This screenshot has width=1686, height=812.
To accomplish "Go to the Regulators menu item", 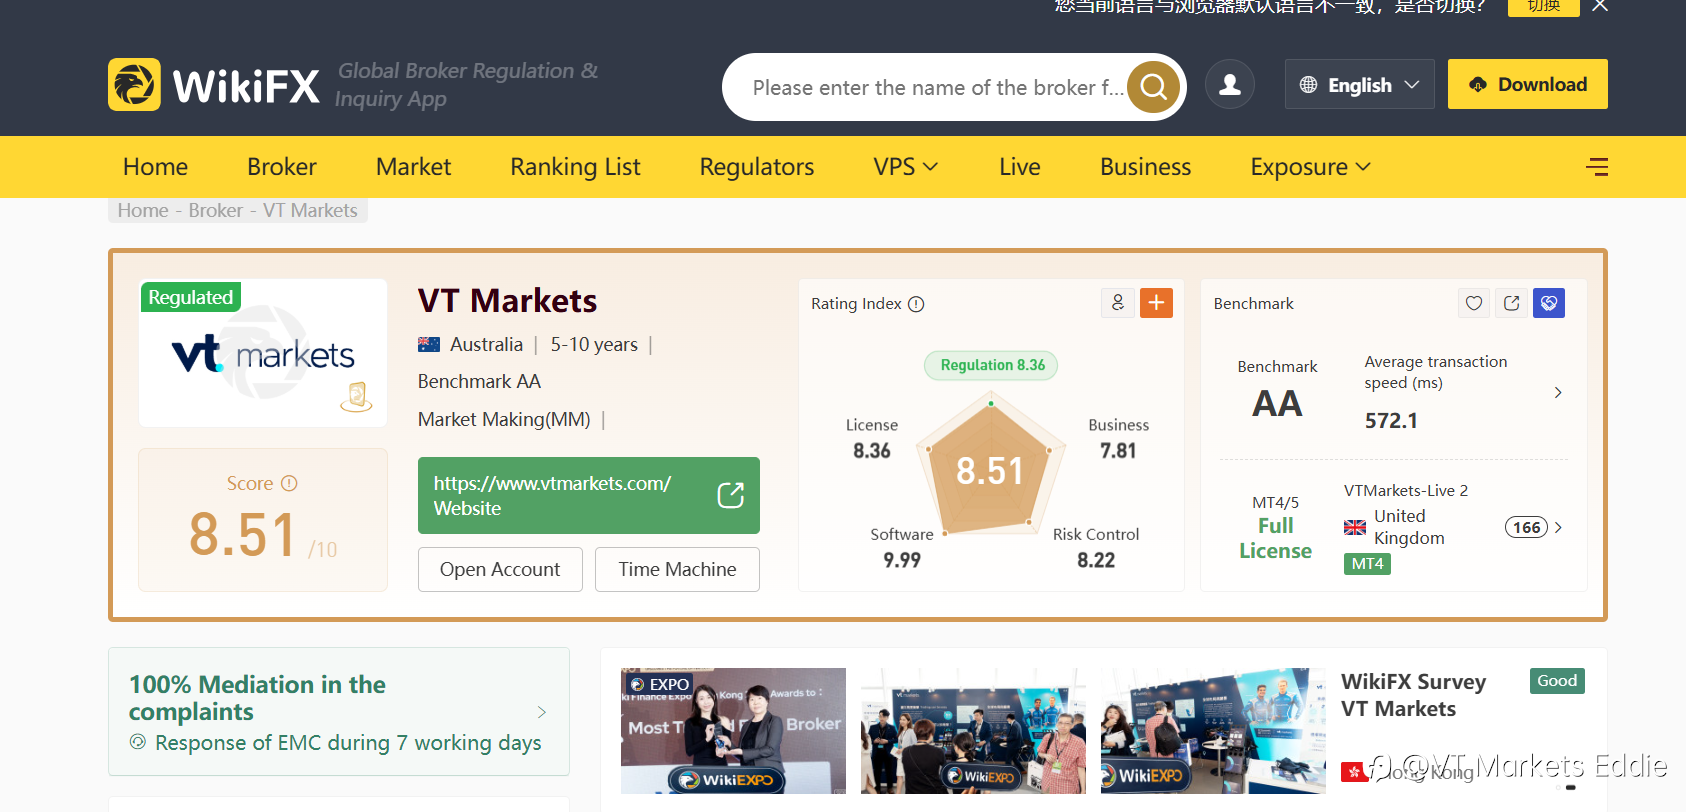I will 757,167.
